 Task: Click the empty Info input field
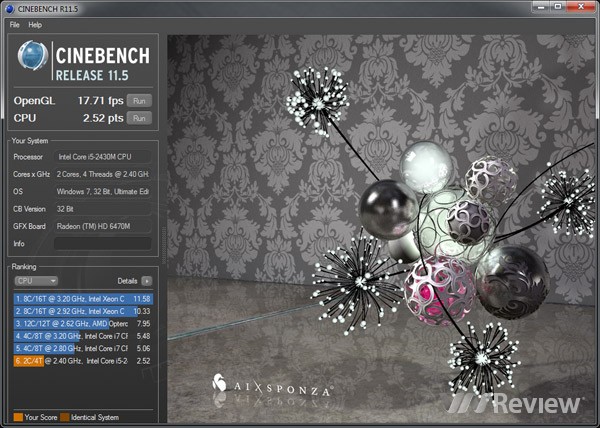[x=103, y=244]
